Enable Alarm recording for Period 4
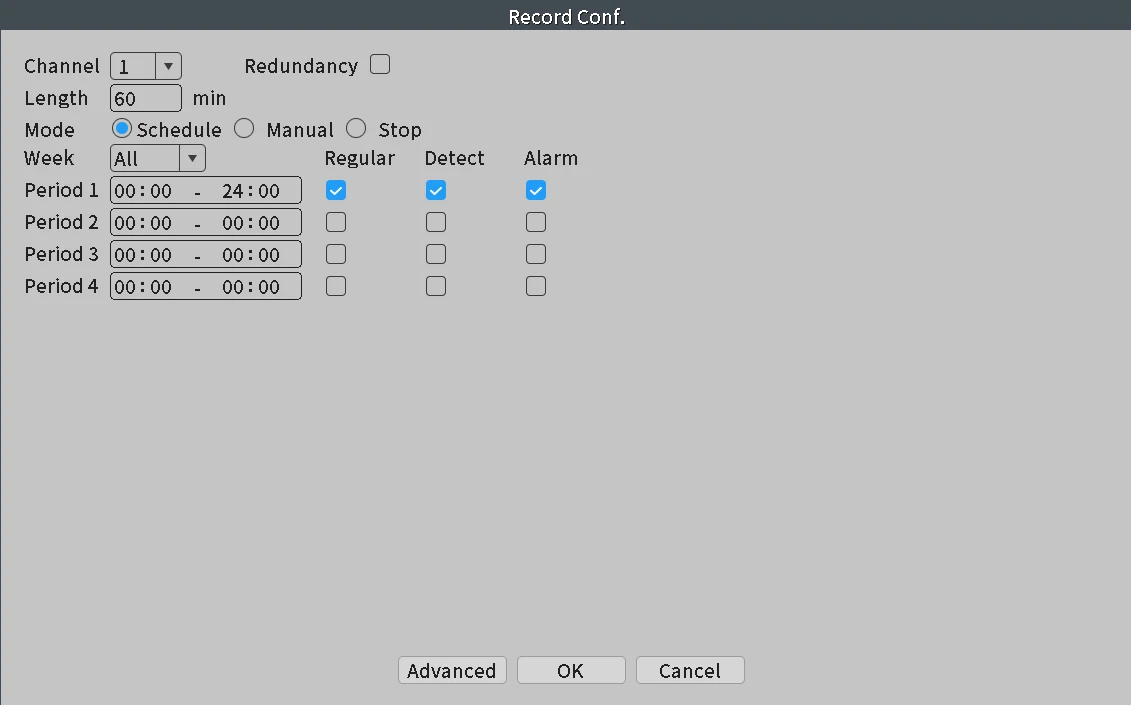This screenshot has width=1131, height=705. click(535, 286)
